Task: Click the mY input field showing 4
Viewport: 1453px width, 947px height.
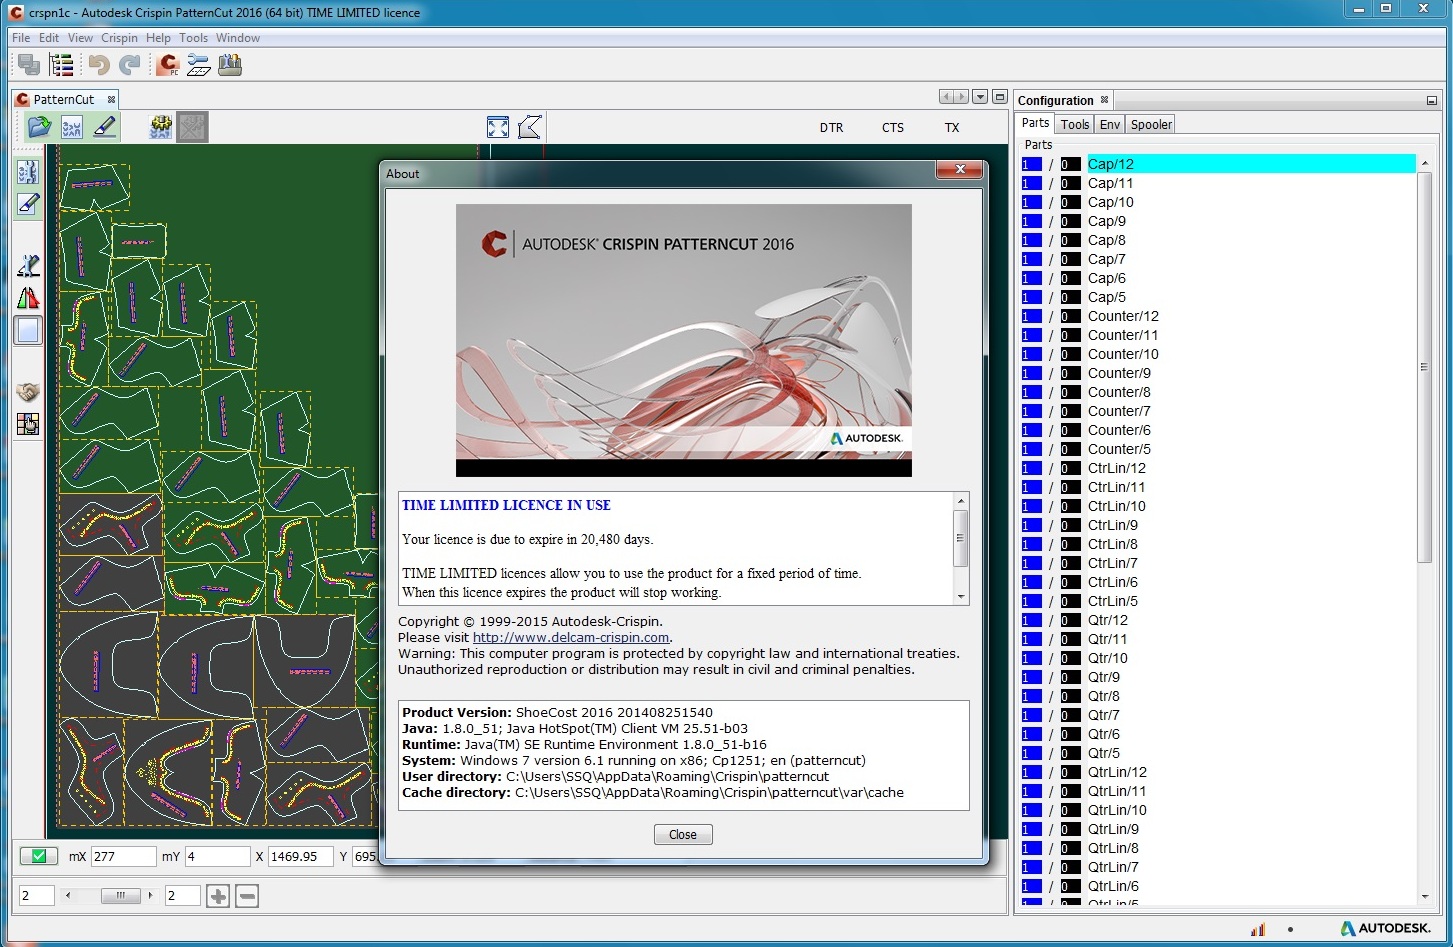Action: pyautogui.click(x=217, y=856)
